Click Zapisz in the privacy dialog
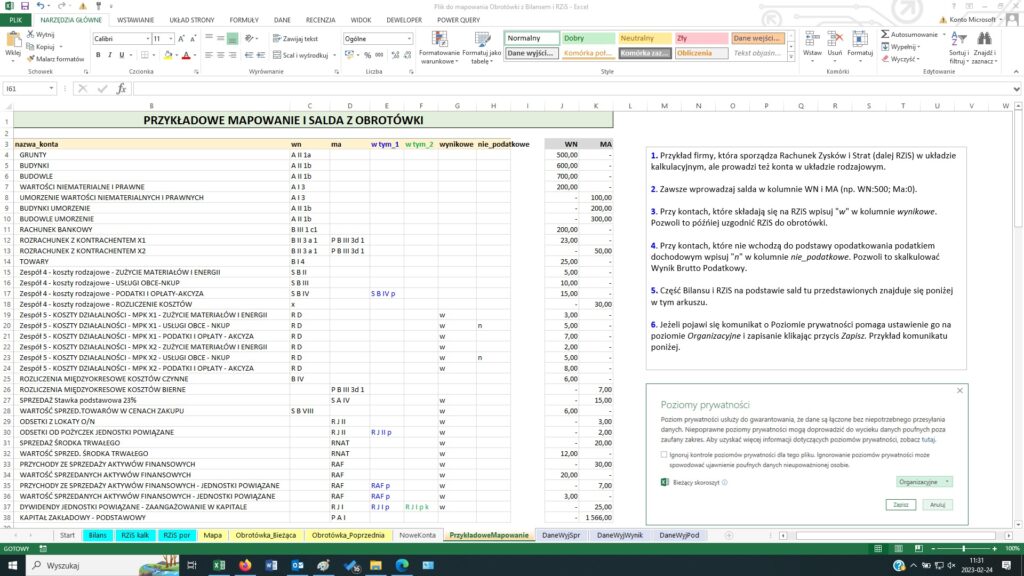The image size is (1024, 576). 900,505
